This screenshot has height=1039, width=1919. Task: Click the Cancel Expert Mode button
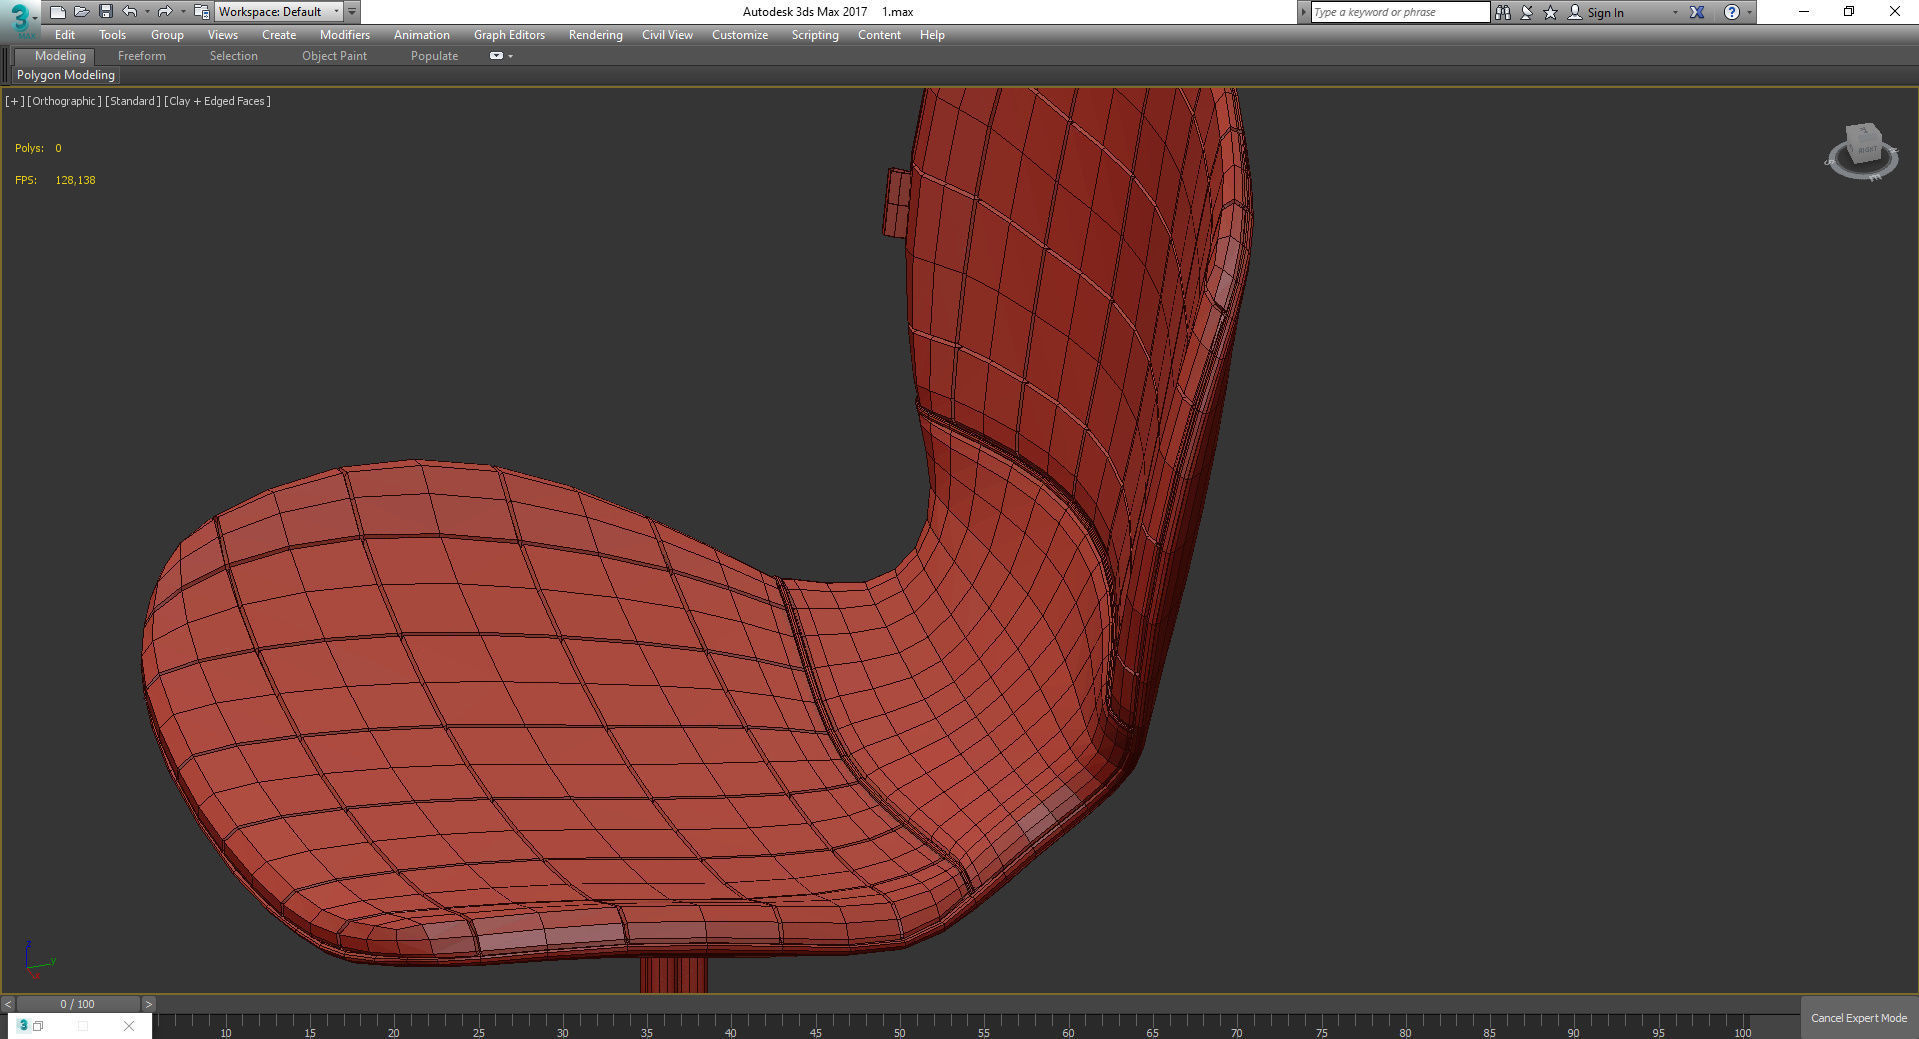click(x=1858, y=1018)
